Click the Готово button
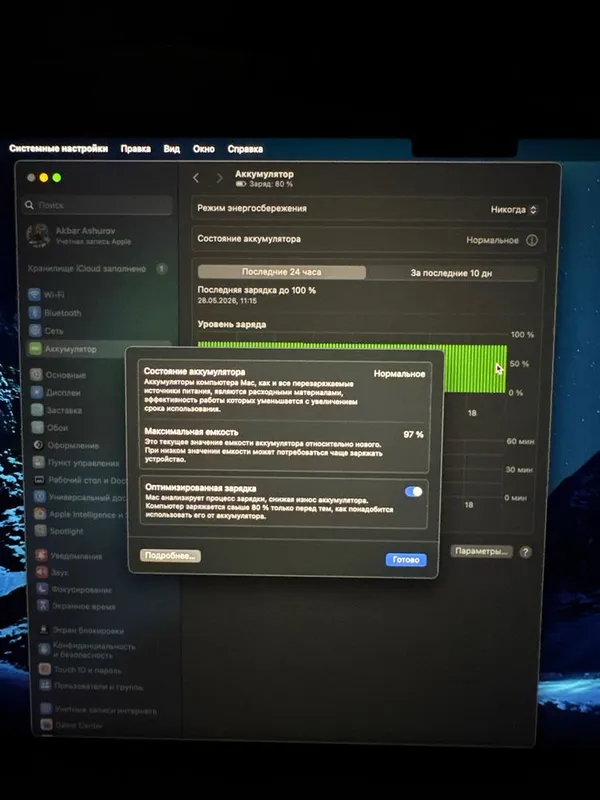Image resolution: width=600 pixels, height=800 pixels. [406, 560]
